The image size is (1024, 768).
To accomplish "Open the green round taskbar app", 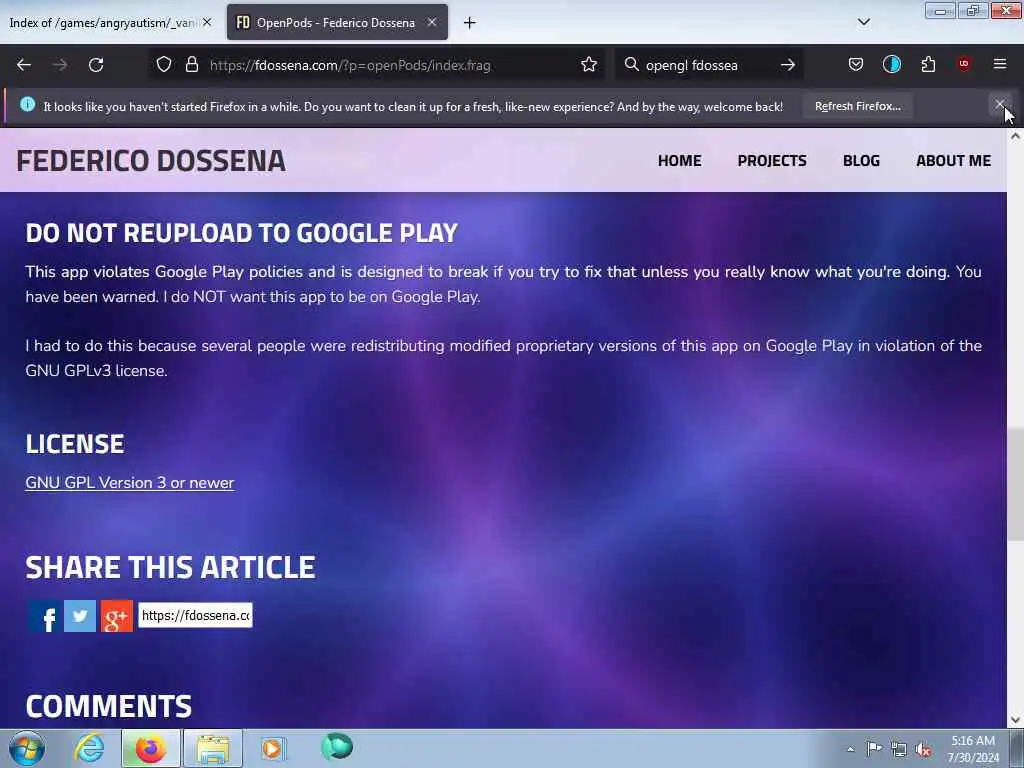I will tap(337, 746).
